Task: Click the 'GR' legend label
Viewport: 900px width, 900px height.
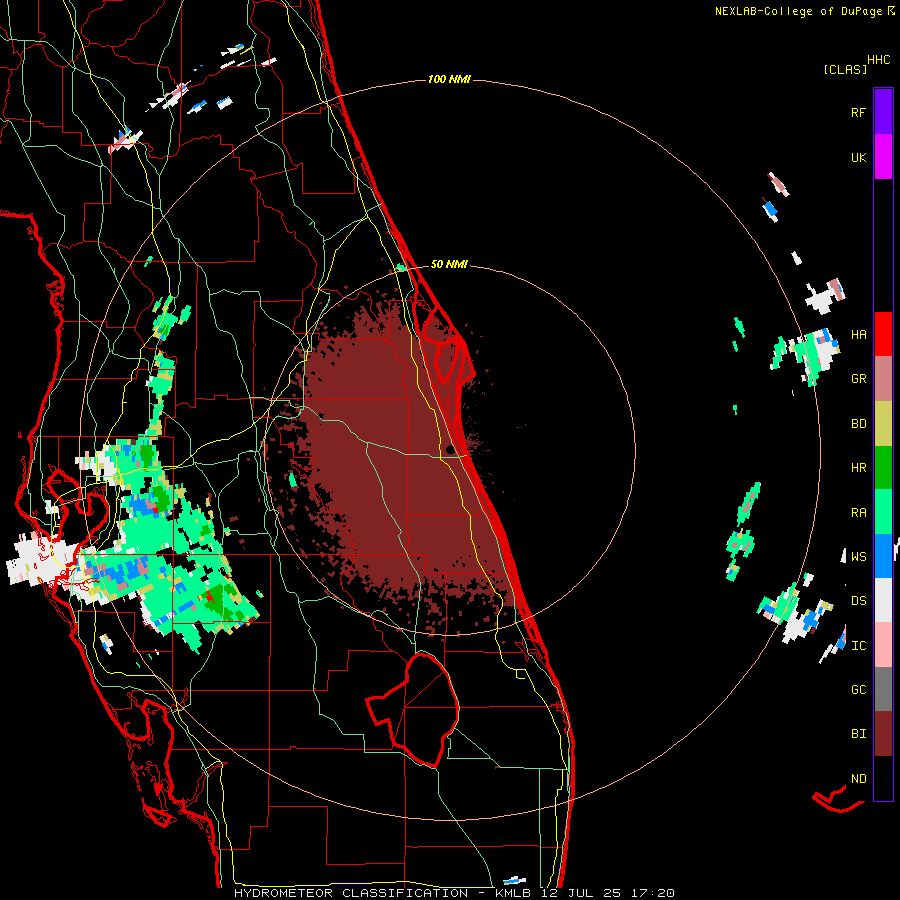Action: click(858, 379)
